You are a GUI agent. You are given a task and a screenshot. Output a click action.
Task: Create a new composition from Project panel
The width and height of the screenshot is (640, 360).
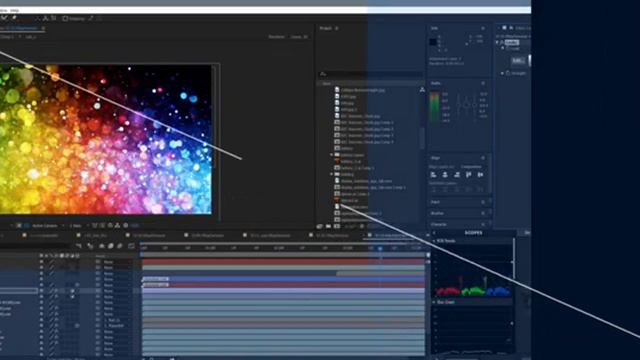pyautogui.click(x=337, y=226)
